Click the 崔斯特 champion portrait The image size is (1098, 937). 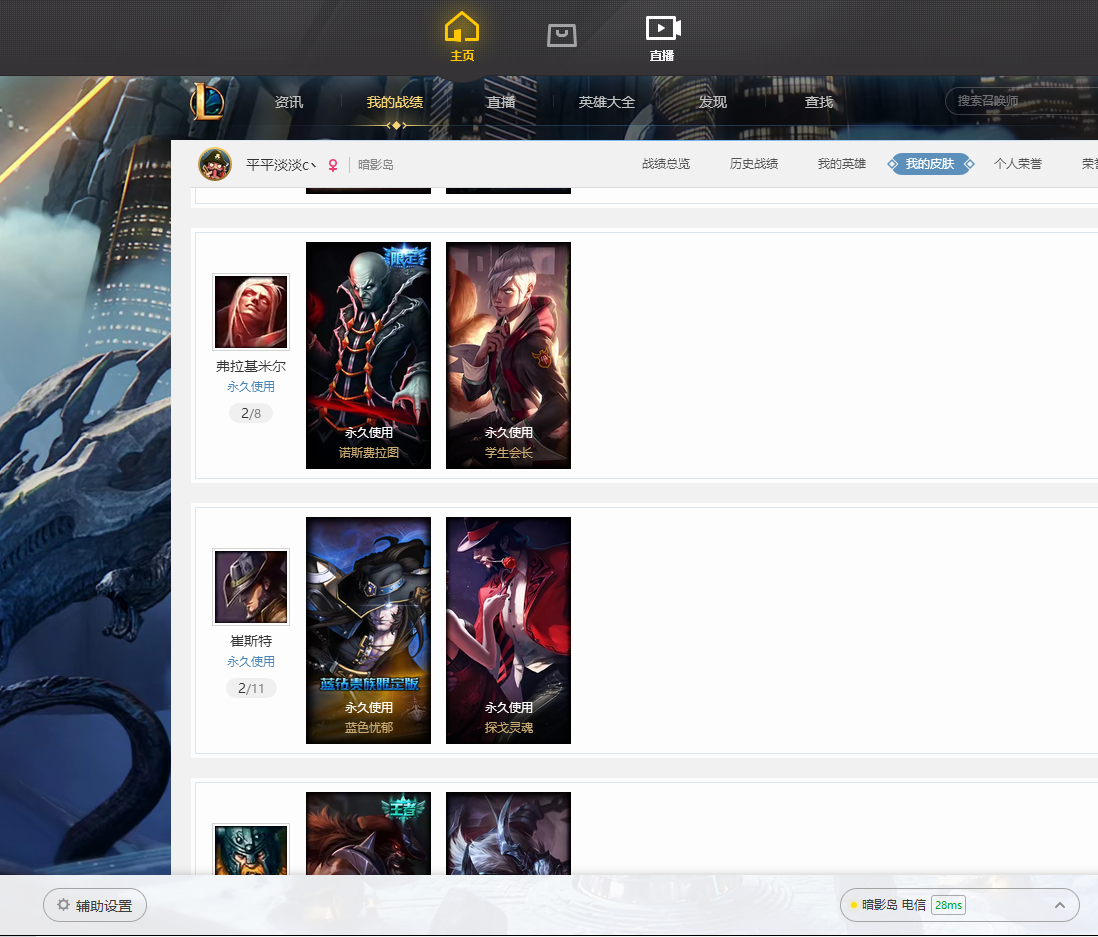point(251,587)
